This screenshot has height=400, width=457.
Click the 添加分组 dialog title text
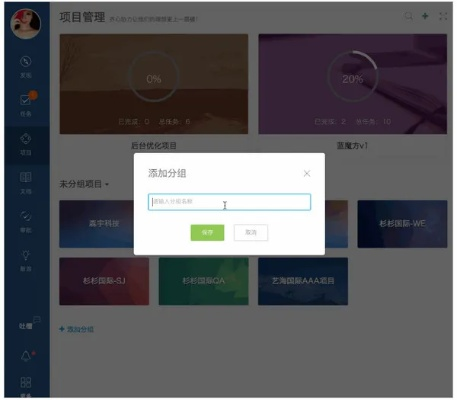(x=167, y=173)
